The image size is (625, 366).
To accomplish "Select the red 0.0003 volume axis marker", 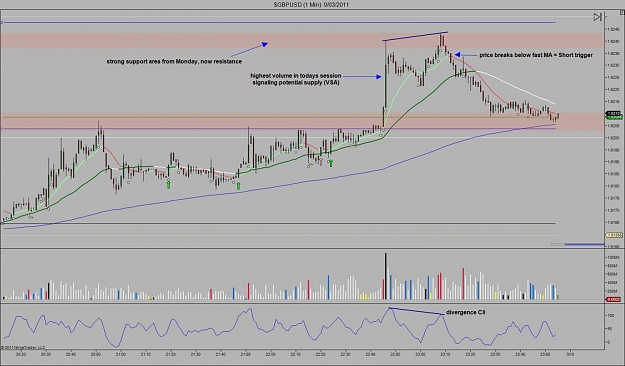I will [x=614, y=299].
